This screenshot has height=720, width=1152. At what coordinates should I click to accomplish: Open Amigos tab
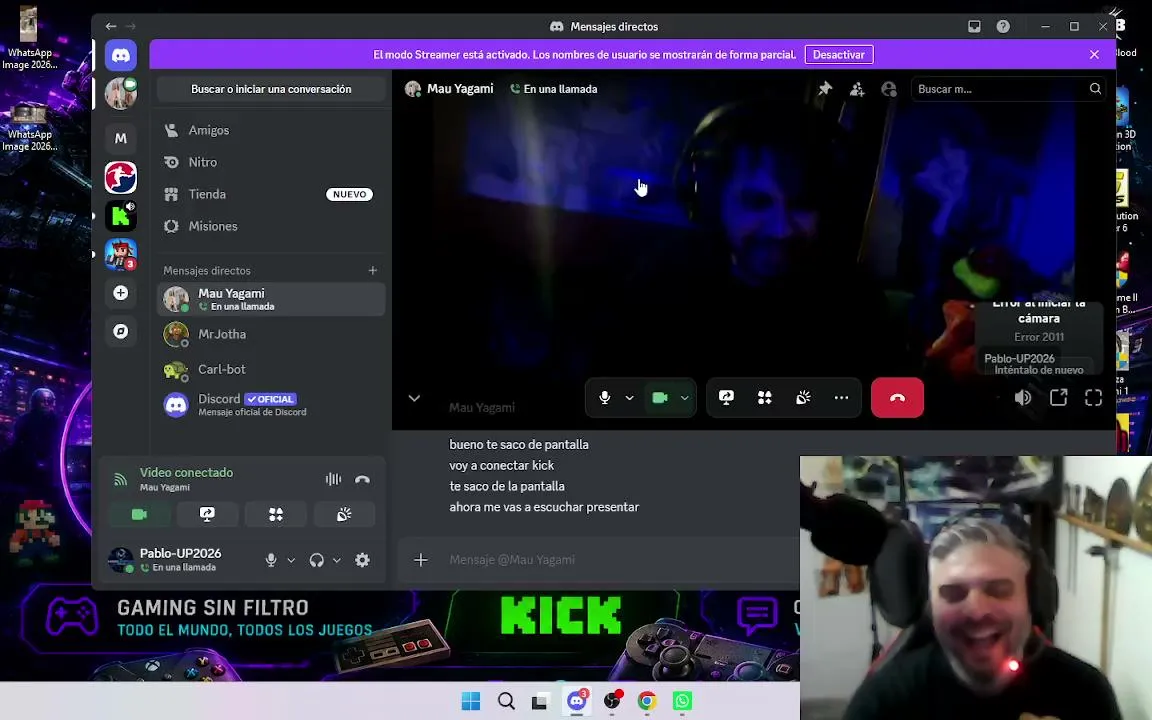point(270,130)
